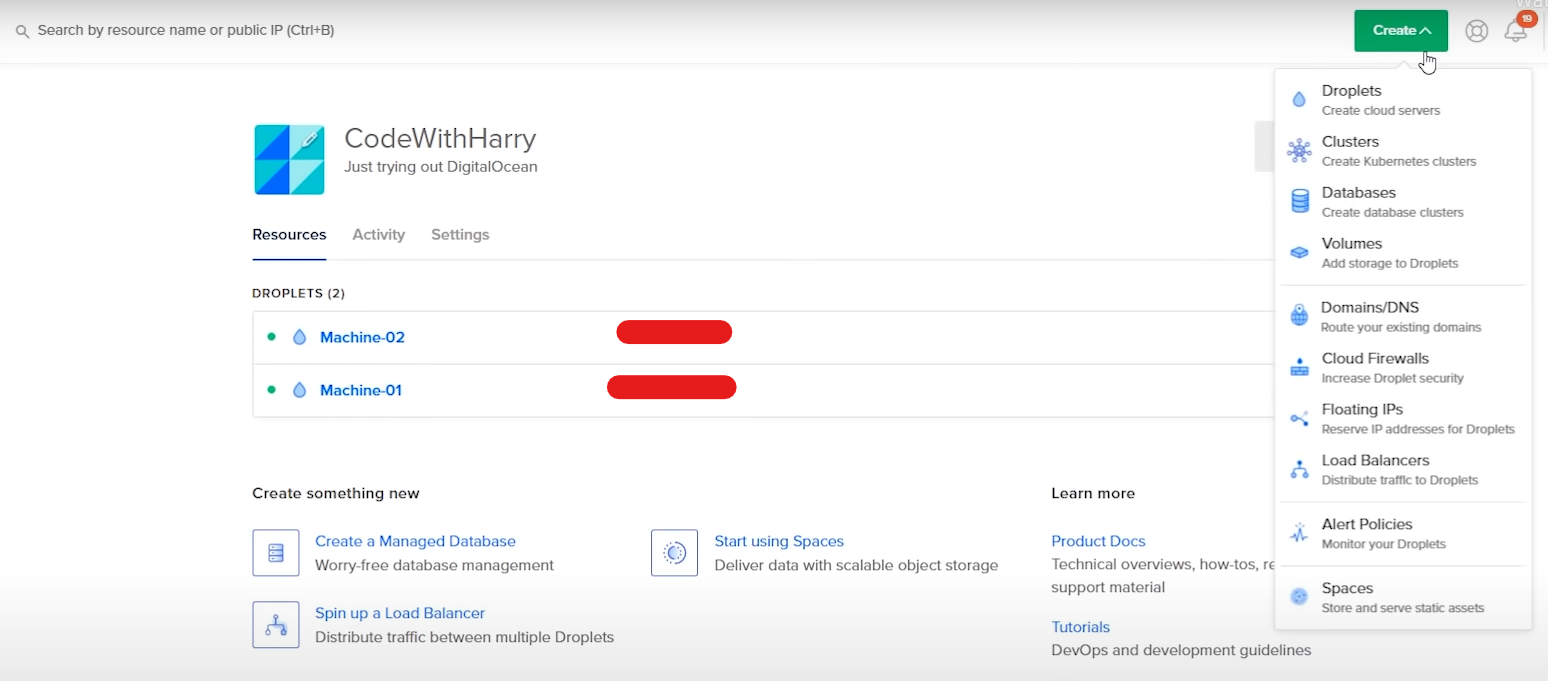Click the 'Learn more' heading
Screen dimensions: 1548x681
point(1093,494)
